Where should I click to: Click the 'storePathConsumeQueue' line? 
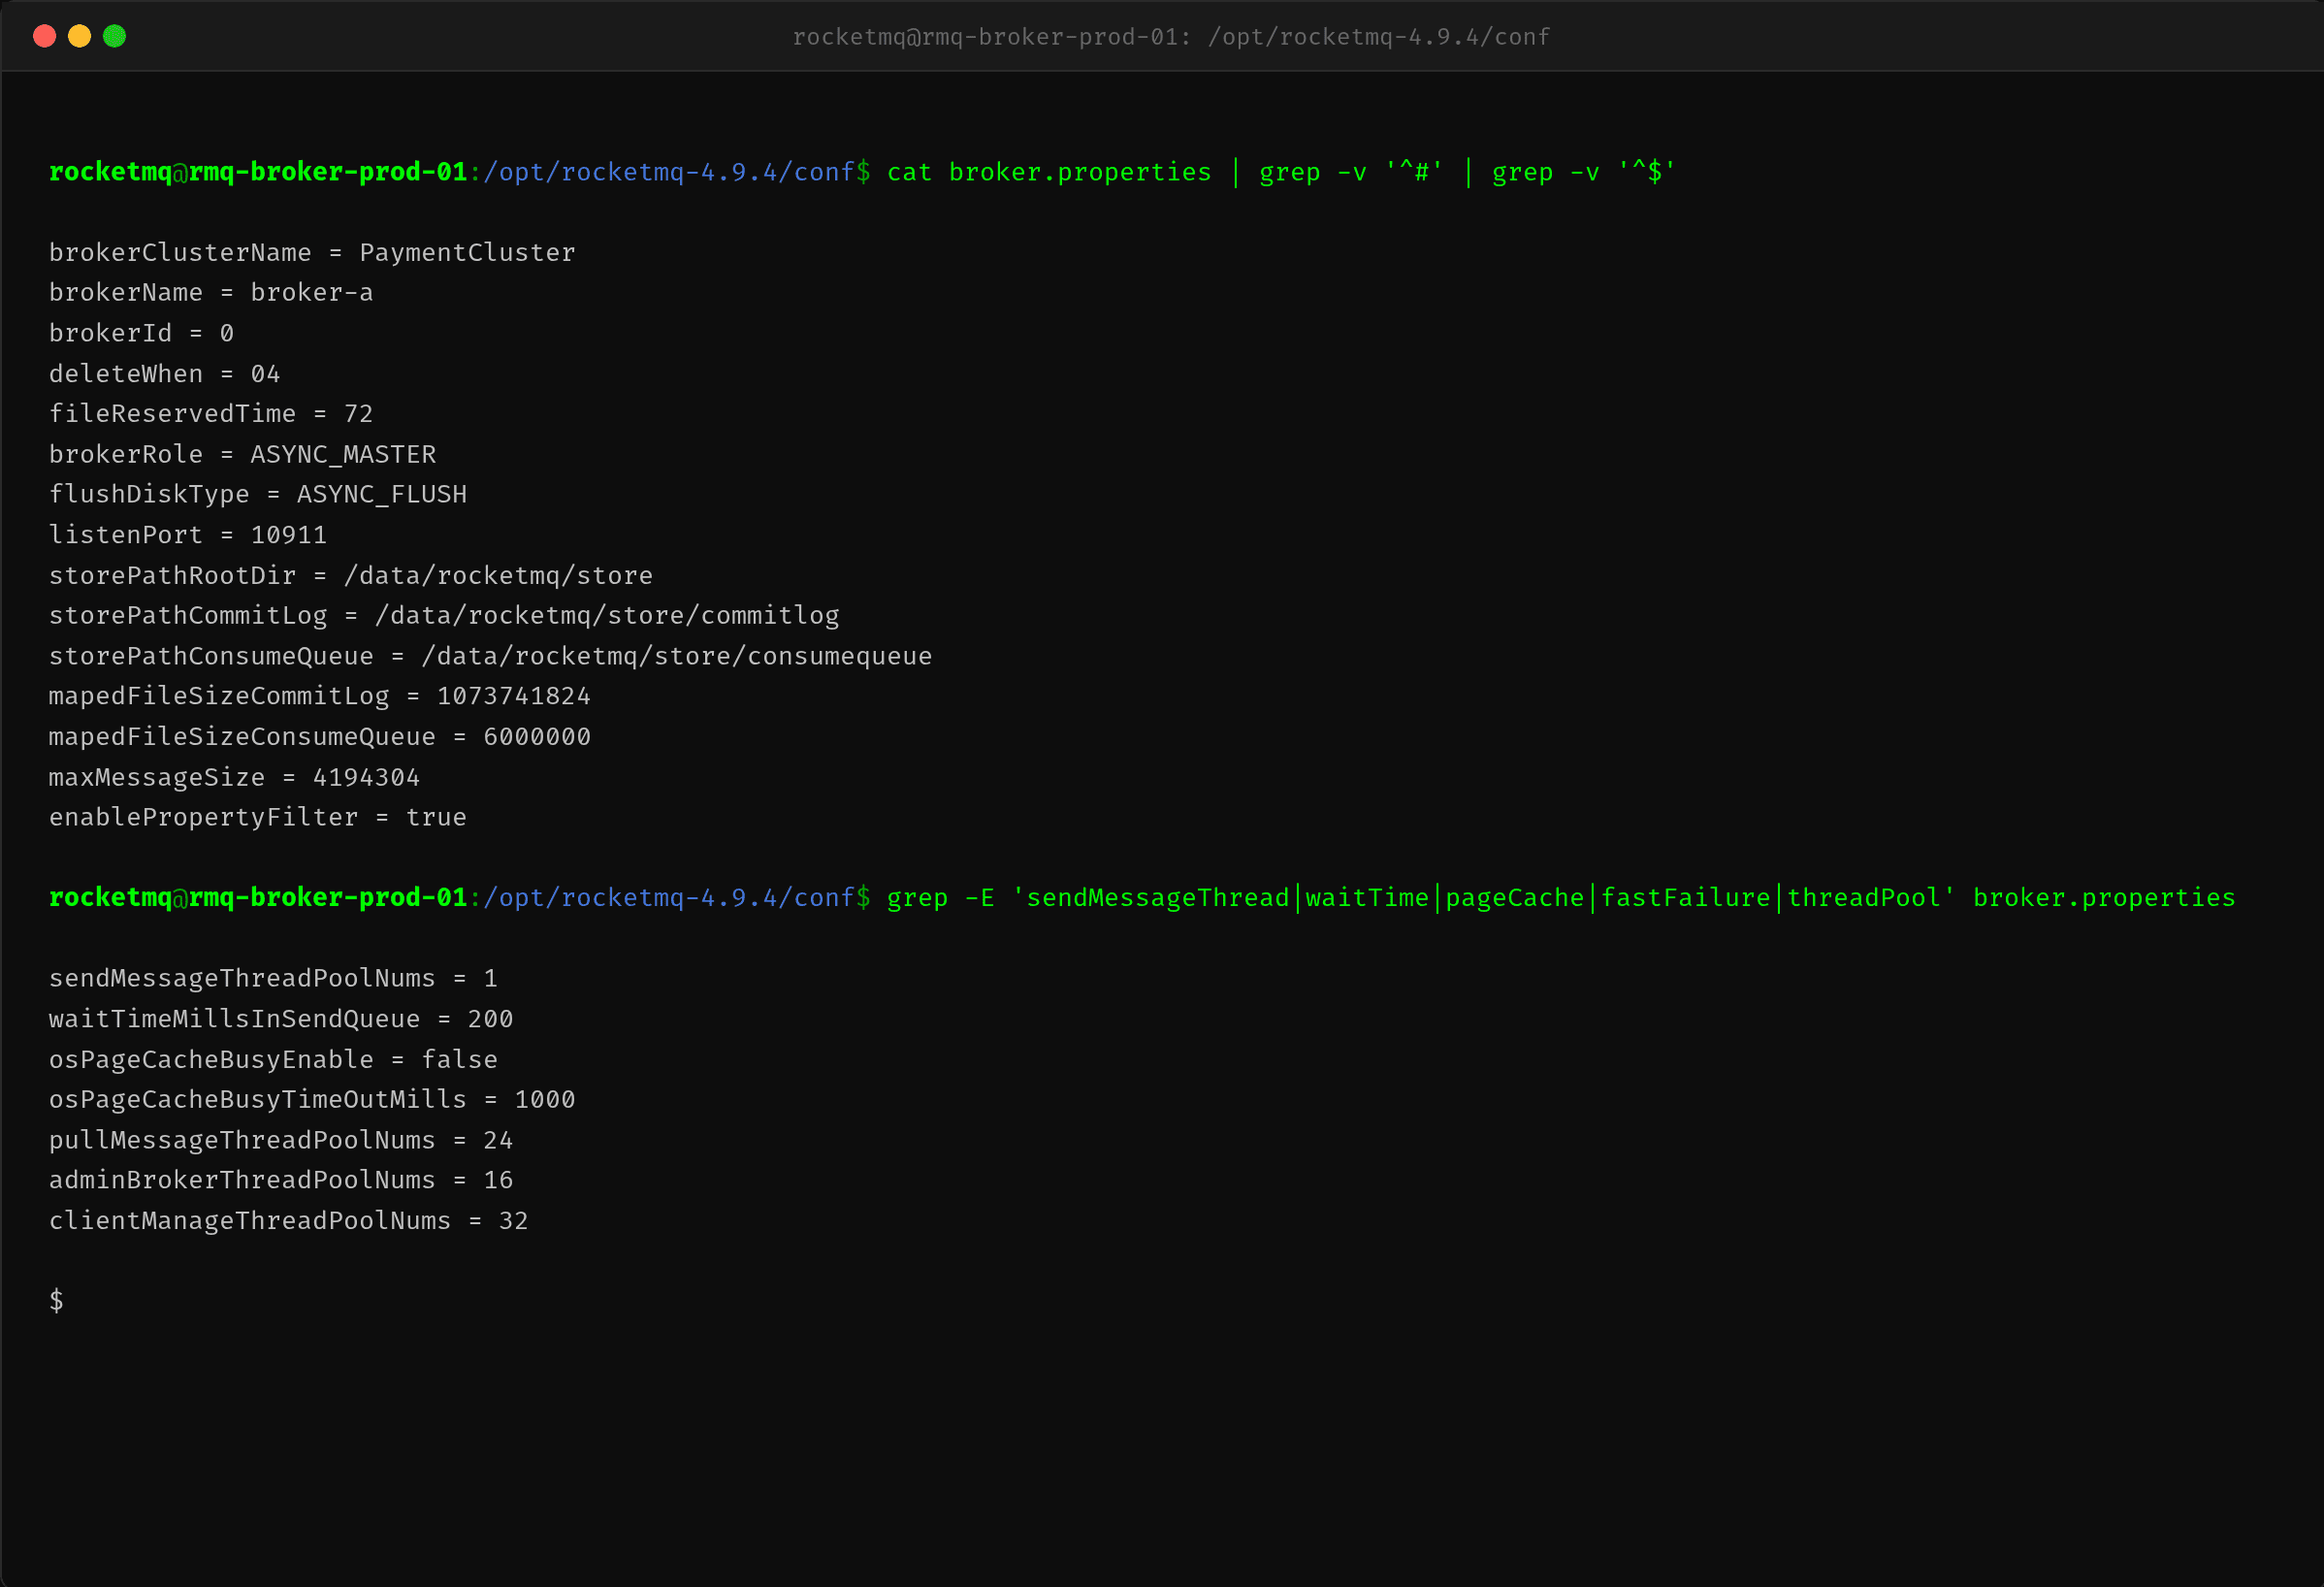click(490, 656)
